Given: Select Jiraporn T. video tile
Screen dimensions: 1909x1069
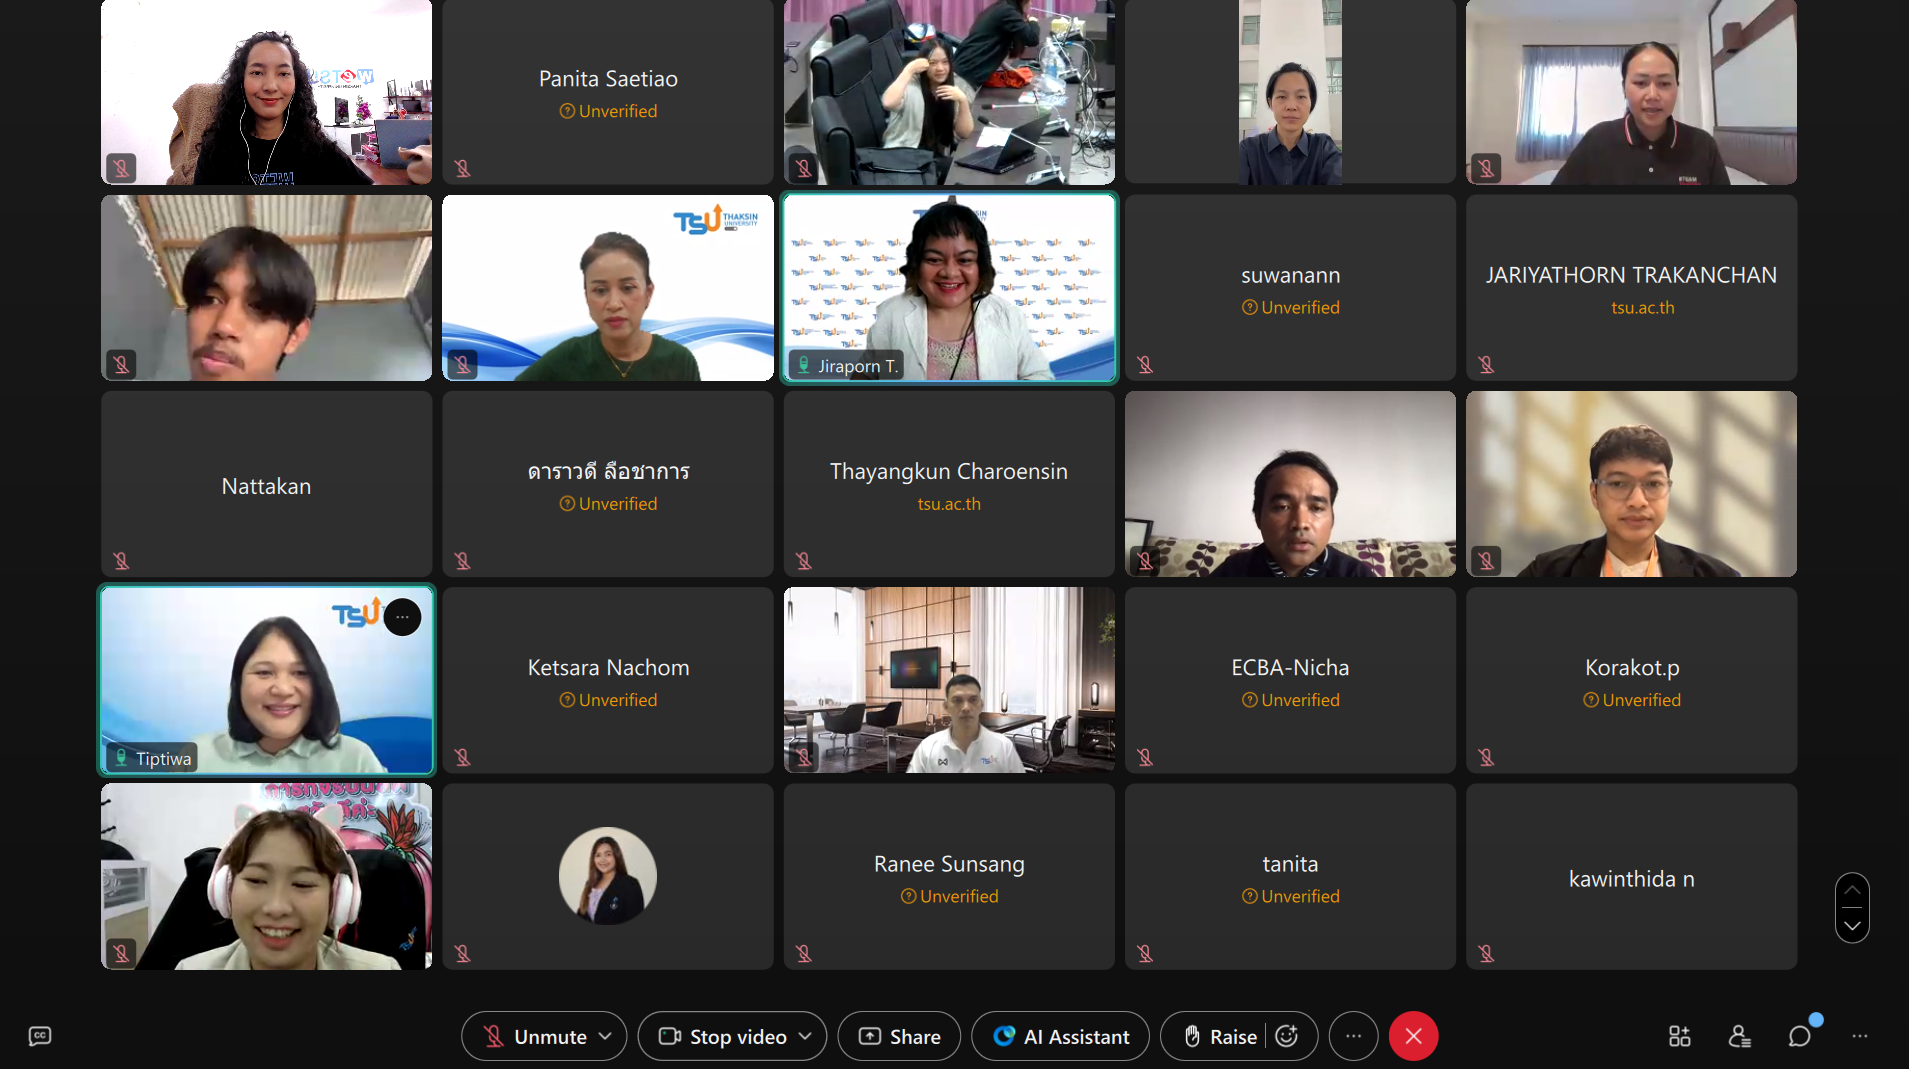Looking at the screenshot, I should pyautogui.click(x=949, y=288).
